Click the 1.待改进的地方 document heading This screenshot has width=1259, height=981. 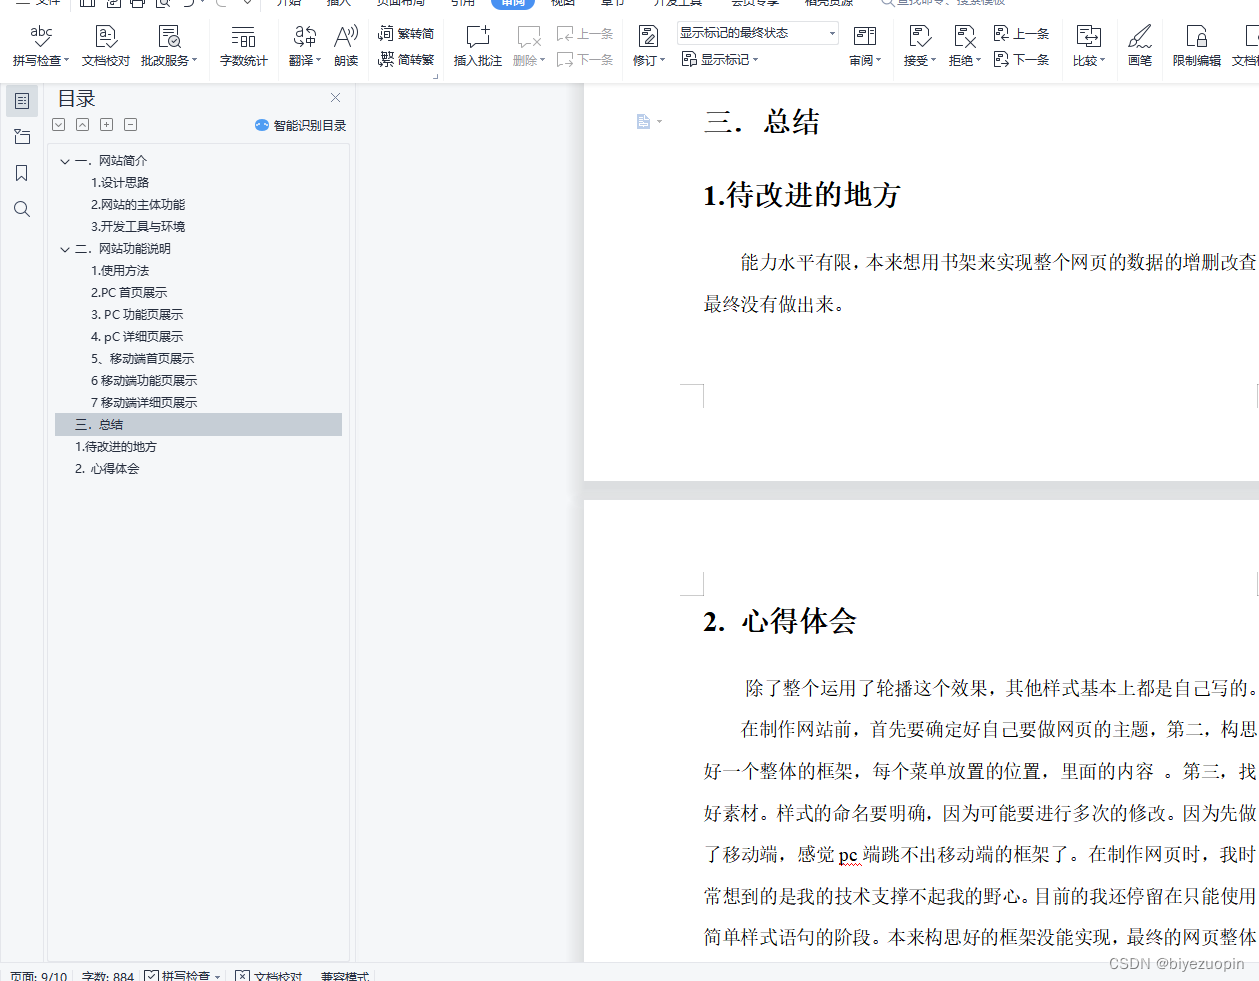(802, 195)
